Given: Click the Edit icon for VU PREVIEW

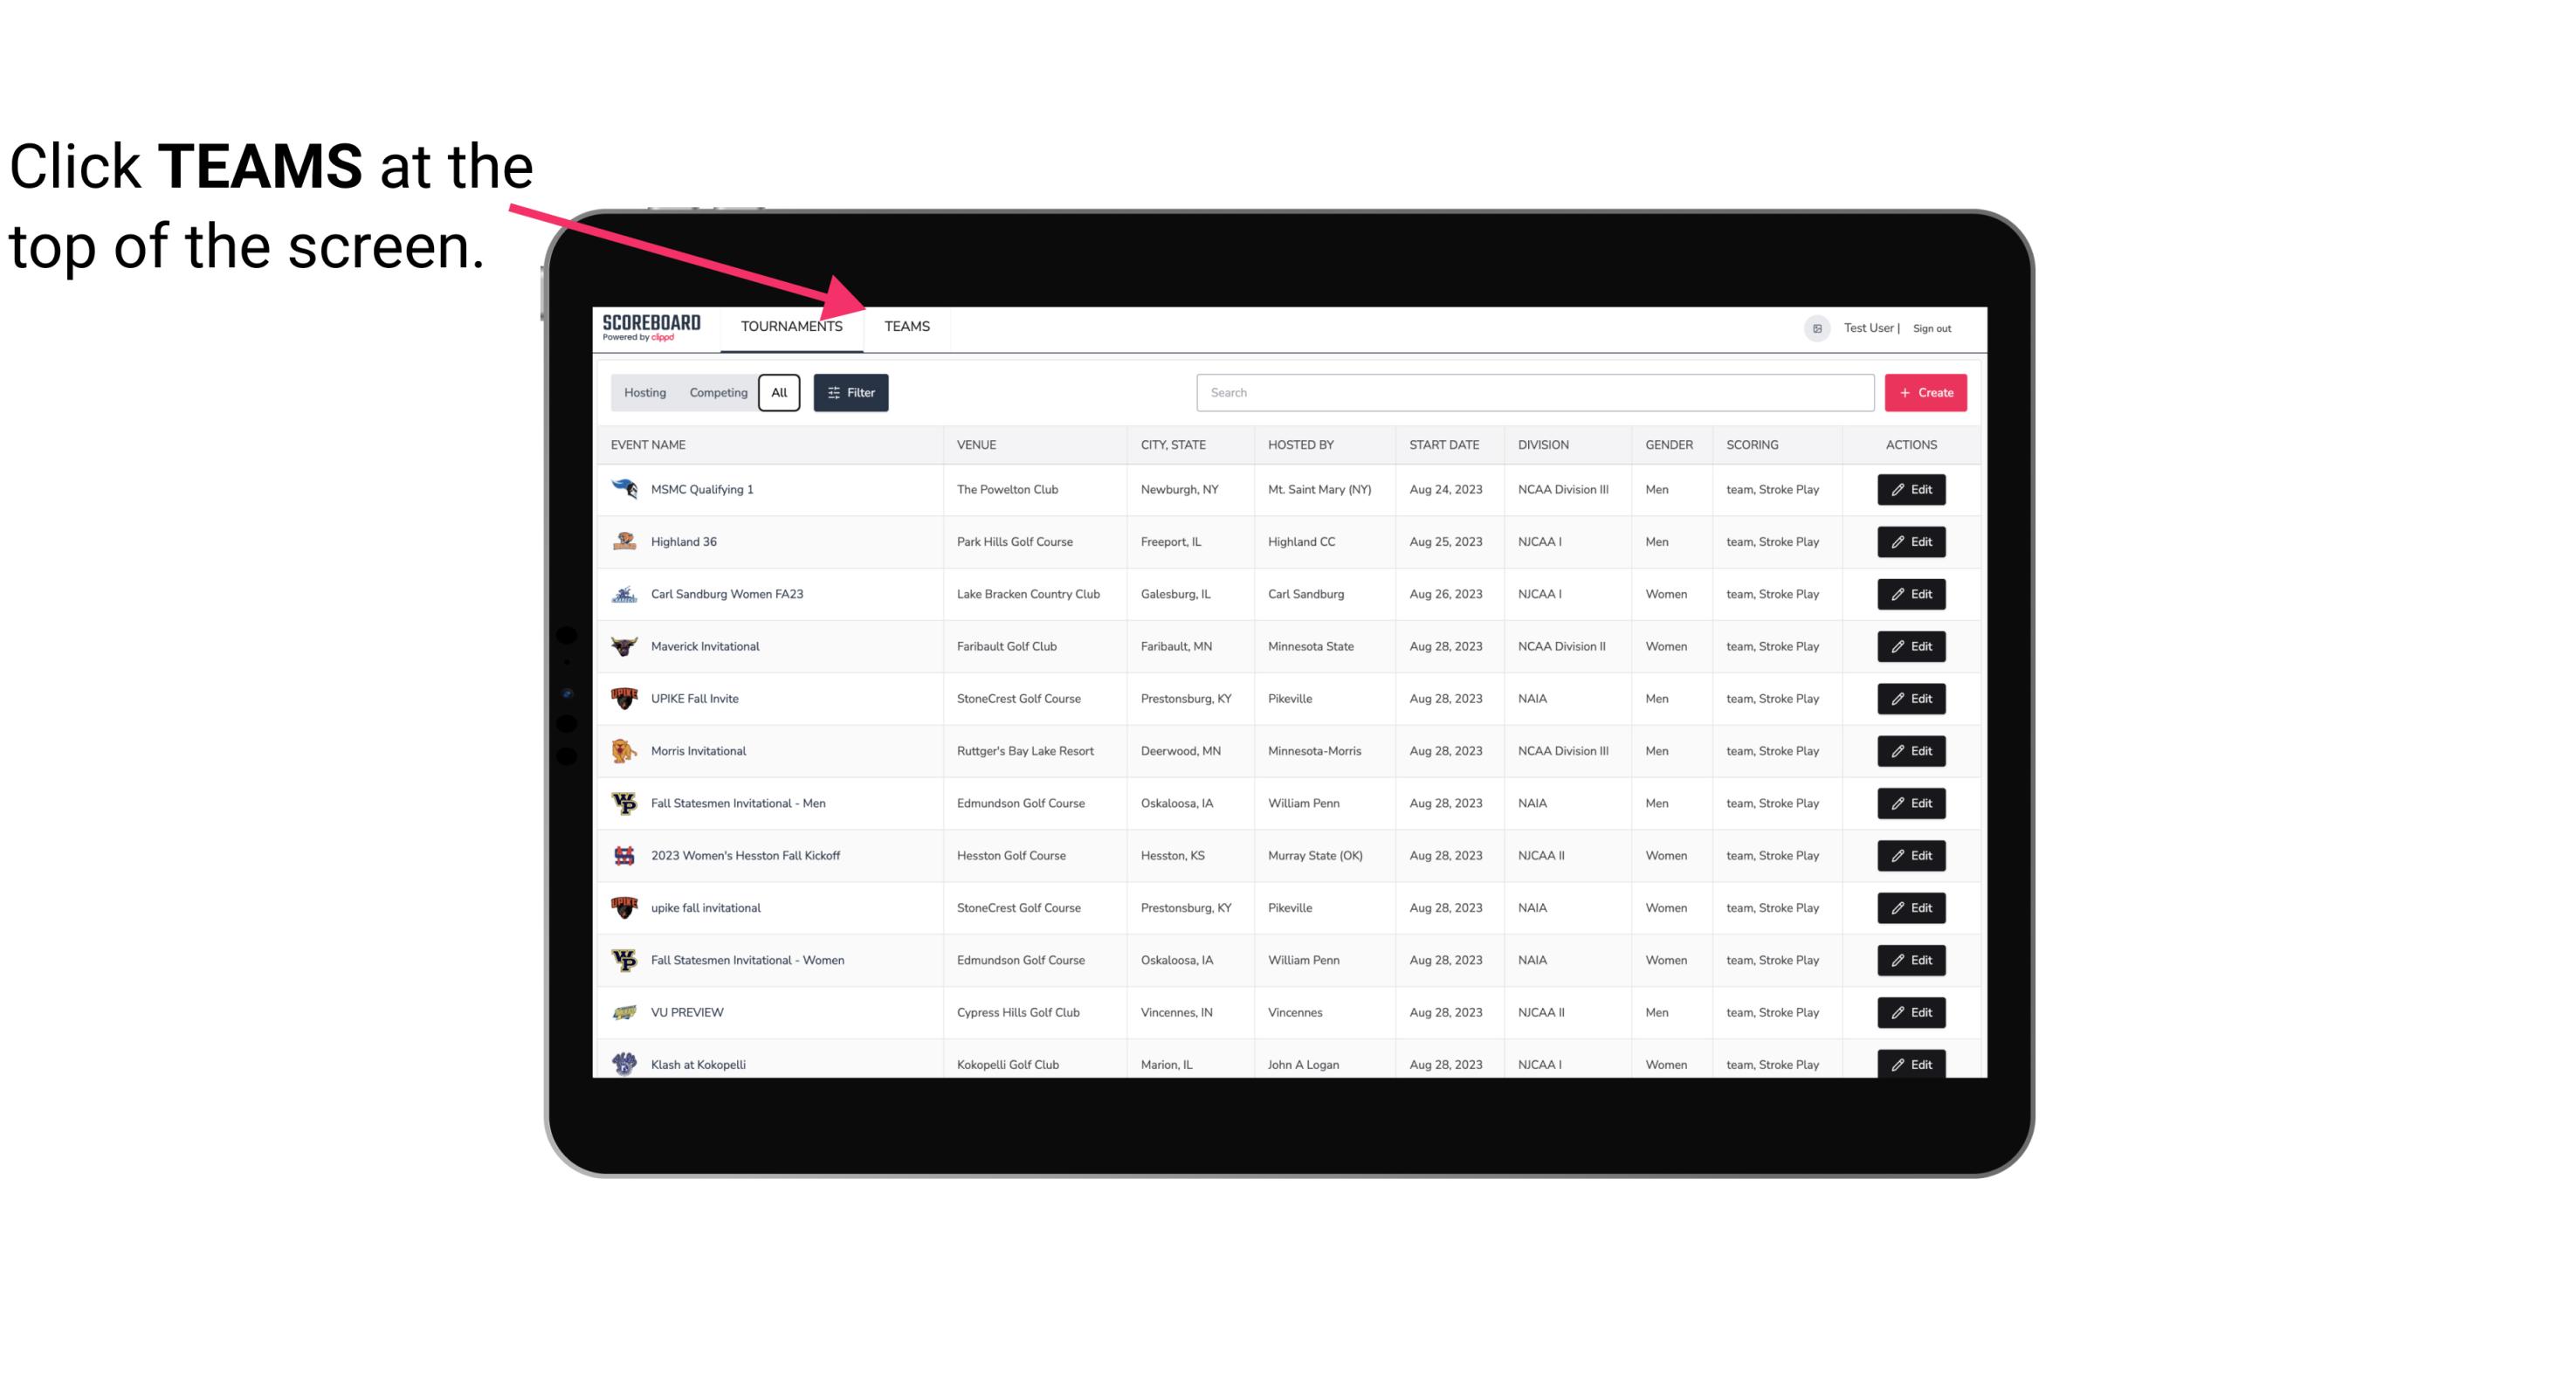Looking at the screenshot, I should [x=1911, y=1010].
